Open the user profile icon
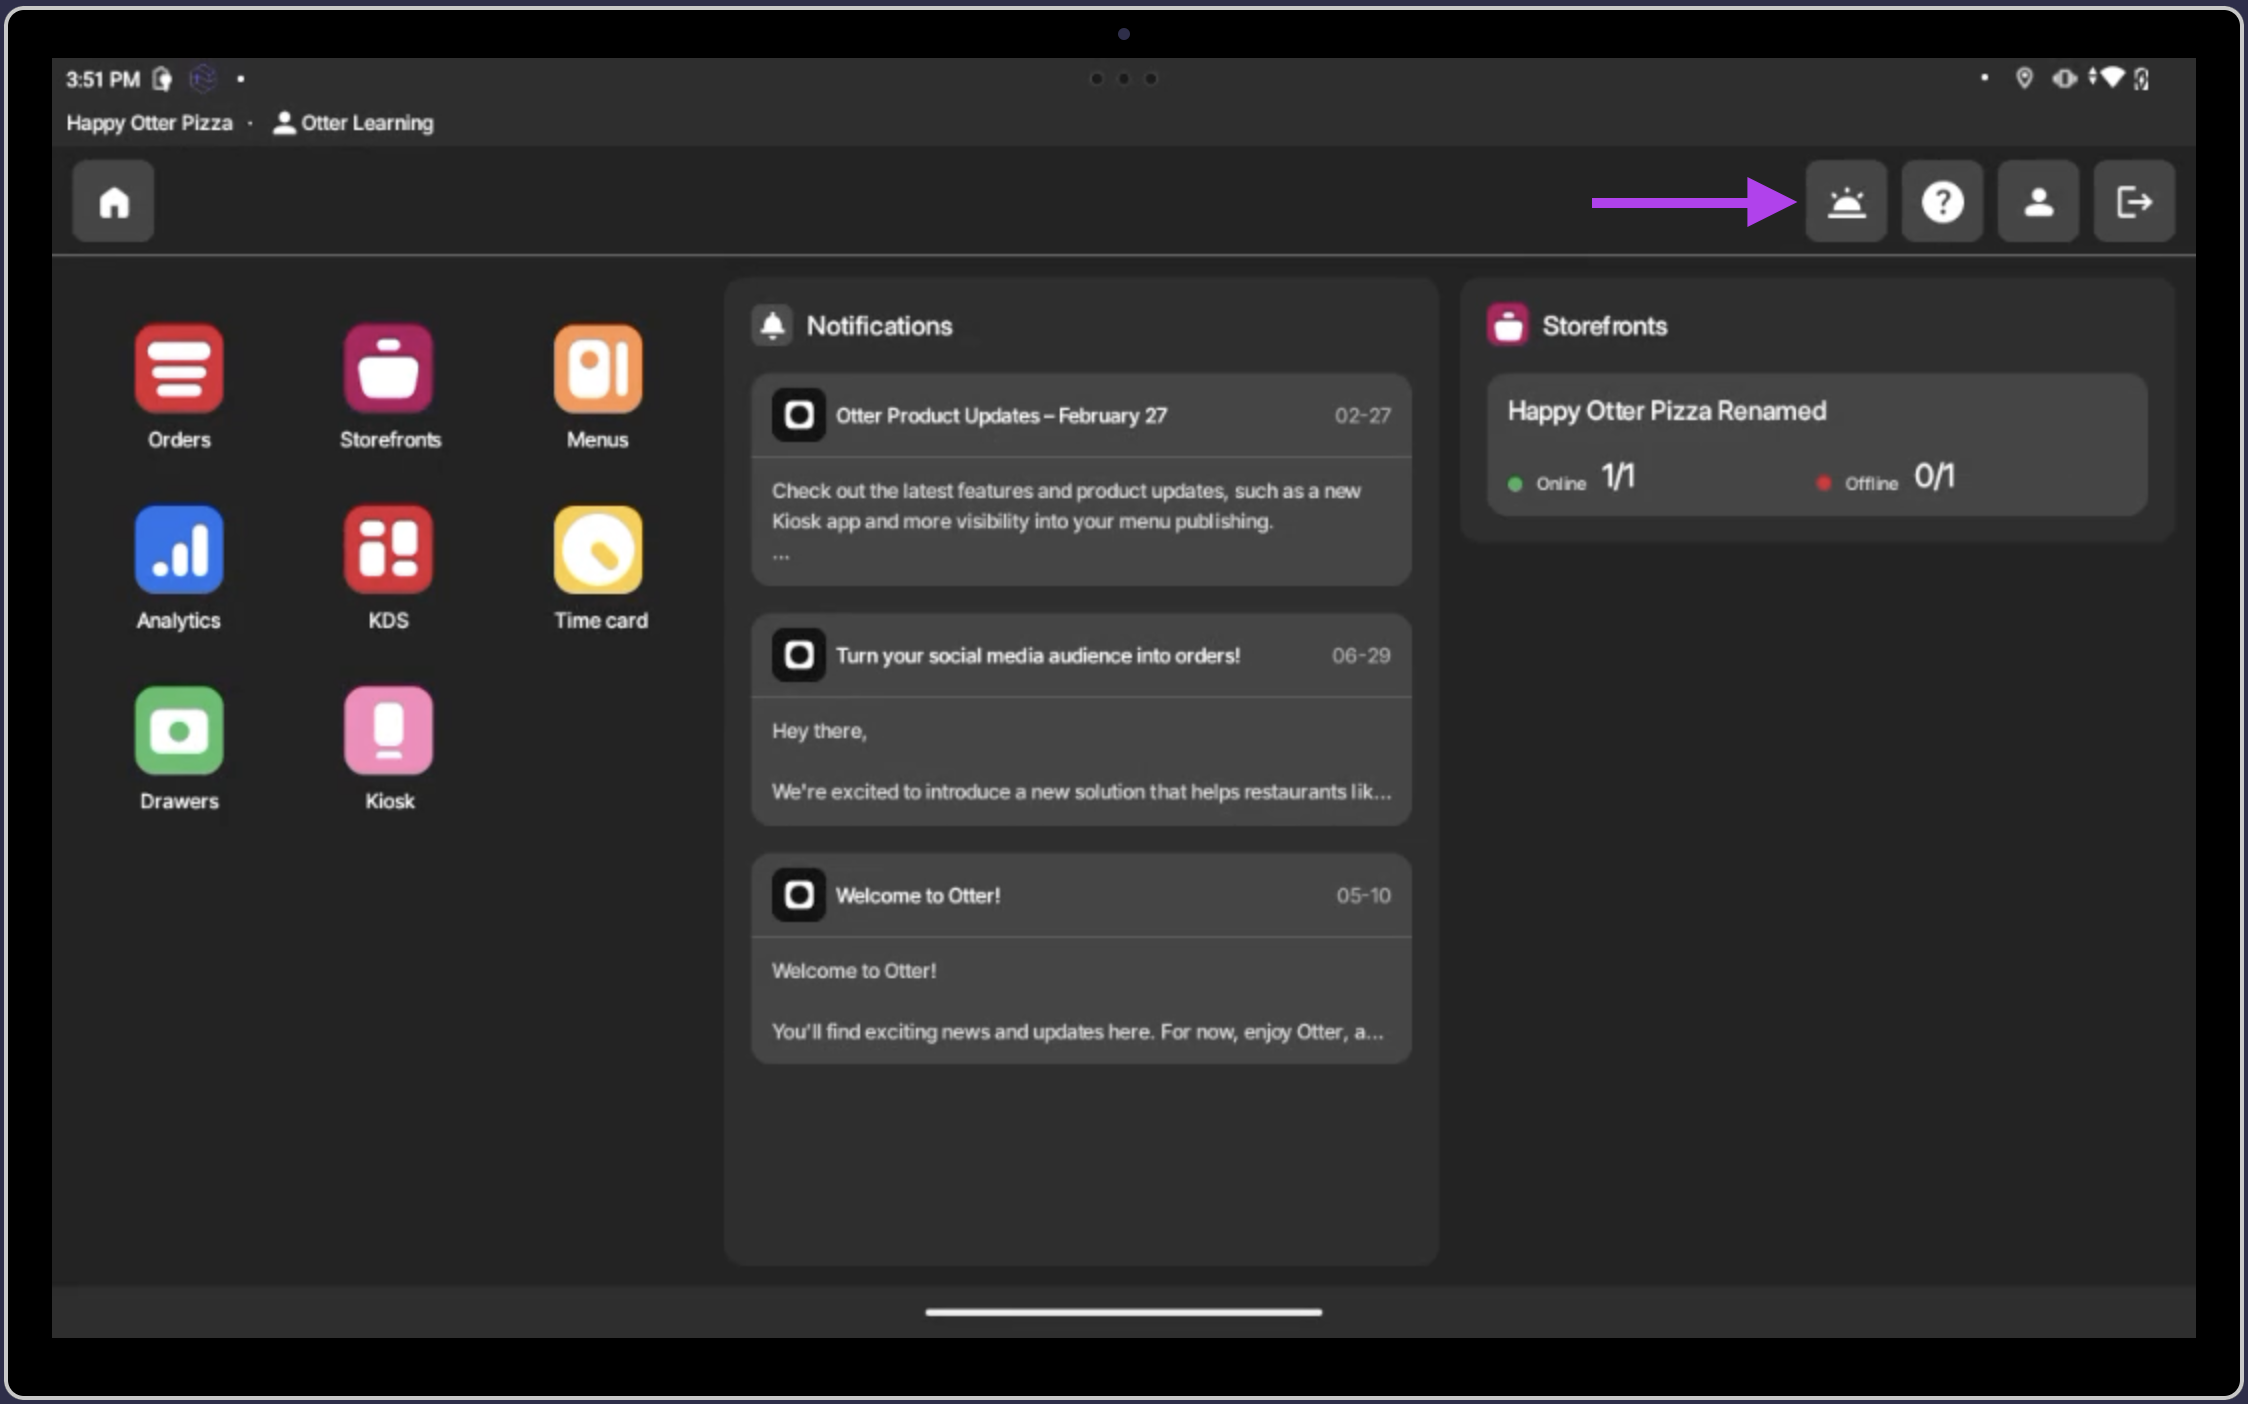 point(2038,202)
